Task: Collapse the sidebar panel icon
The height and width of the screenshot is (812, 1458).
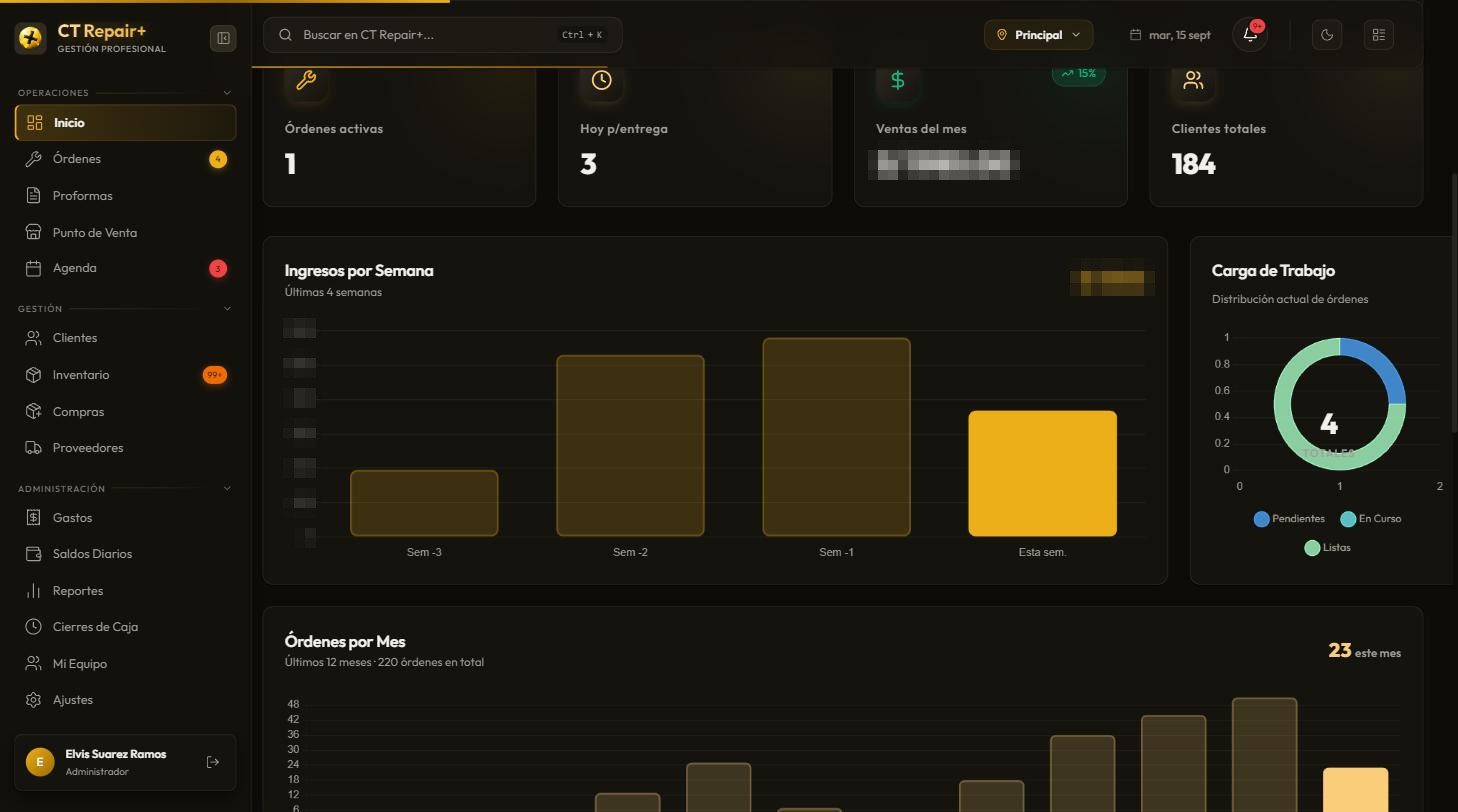Action: [x=223, y=38]
